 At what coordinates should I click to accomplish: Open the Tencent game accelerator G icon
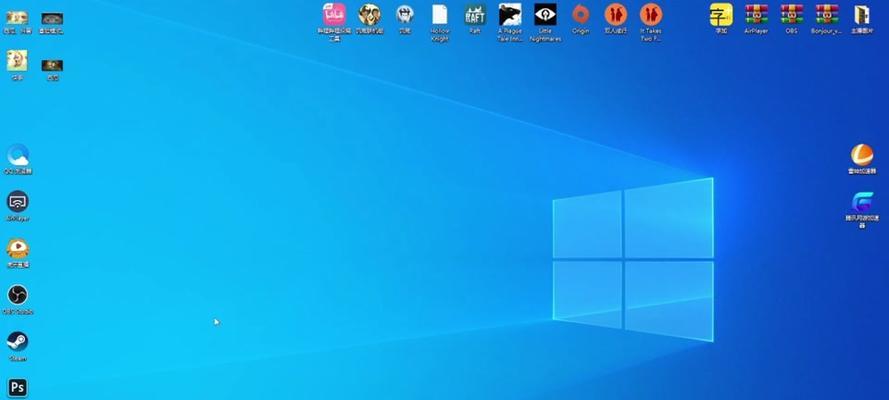862,202
